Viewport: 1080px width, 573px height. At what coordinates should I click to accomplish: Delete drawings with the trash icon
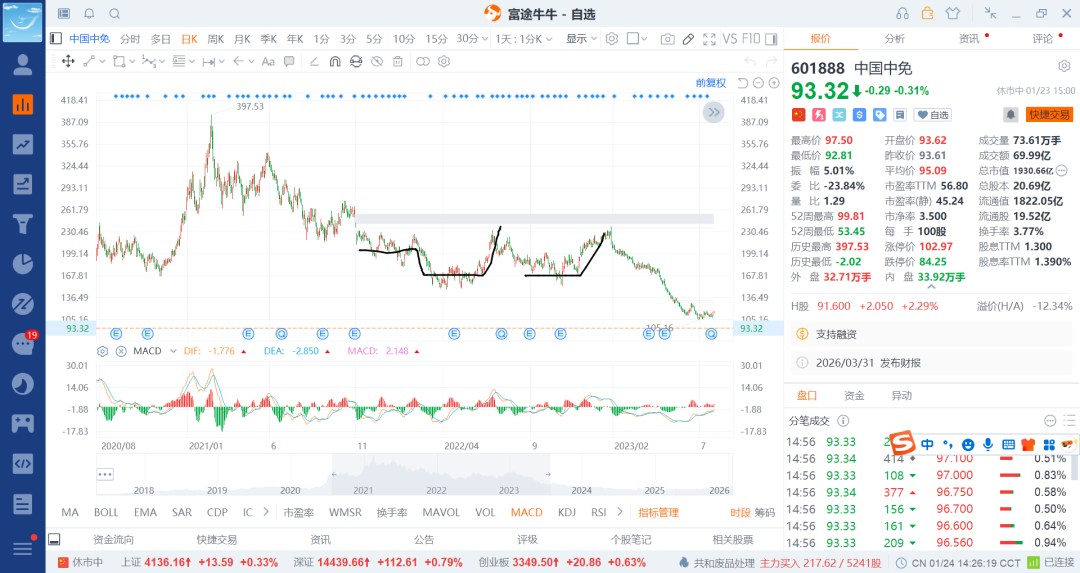[x=397, y=61]
